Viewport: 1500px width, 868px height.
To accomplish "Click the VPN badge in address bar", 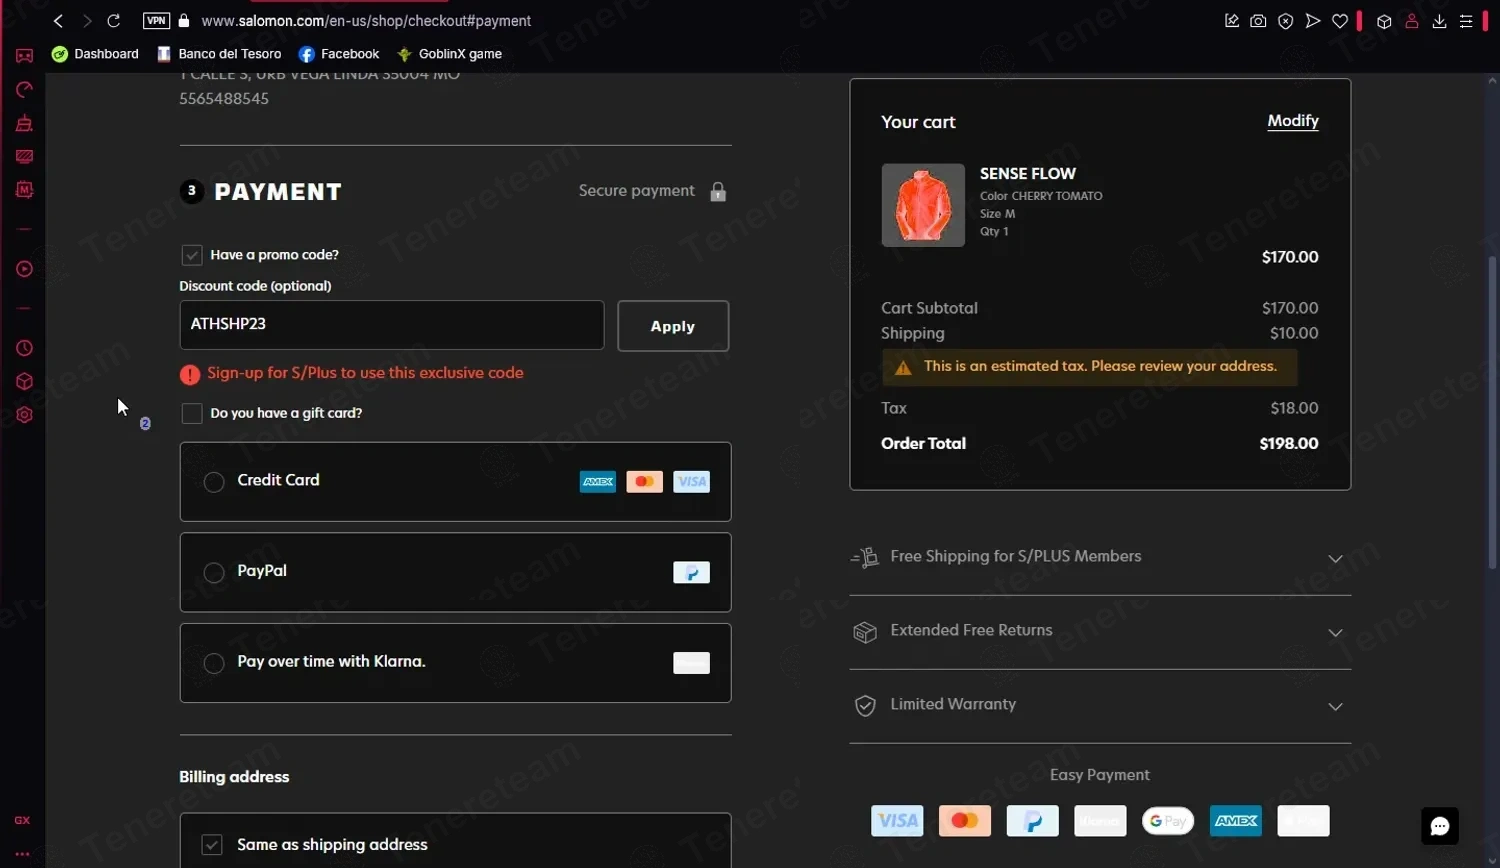I will pyautogui.click(x=156, y=21).
